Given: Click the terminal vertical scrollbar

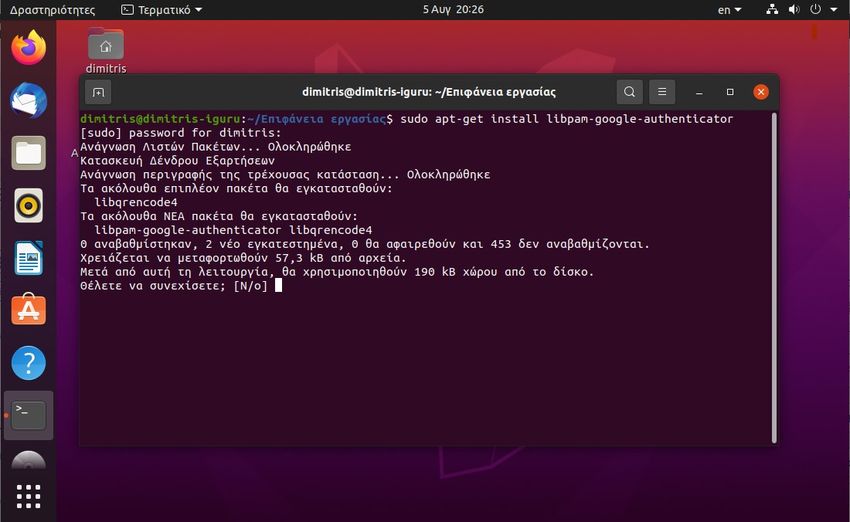Looking at the screenshot, I should [774, 278].
